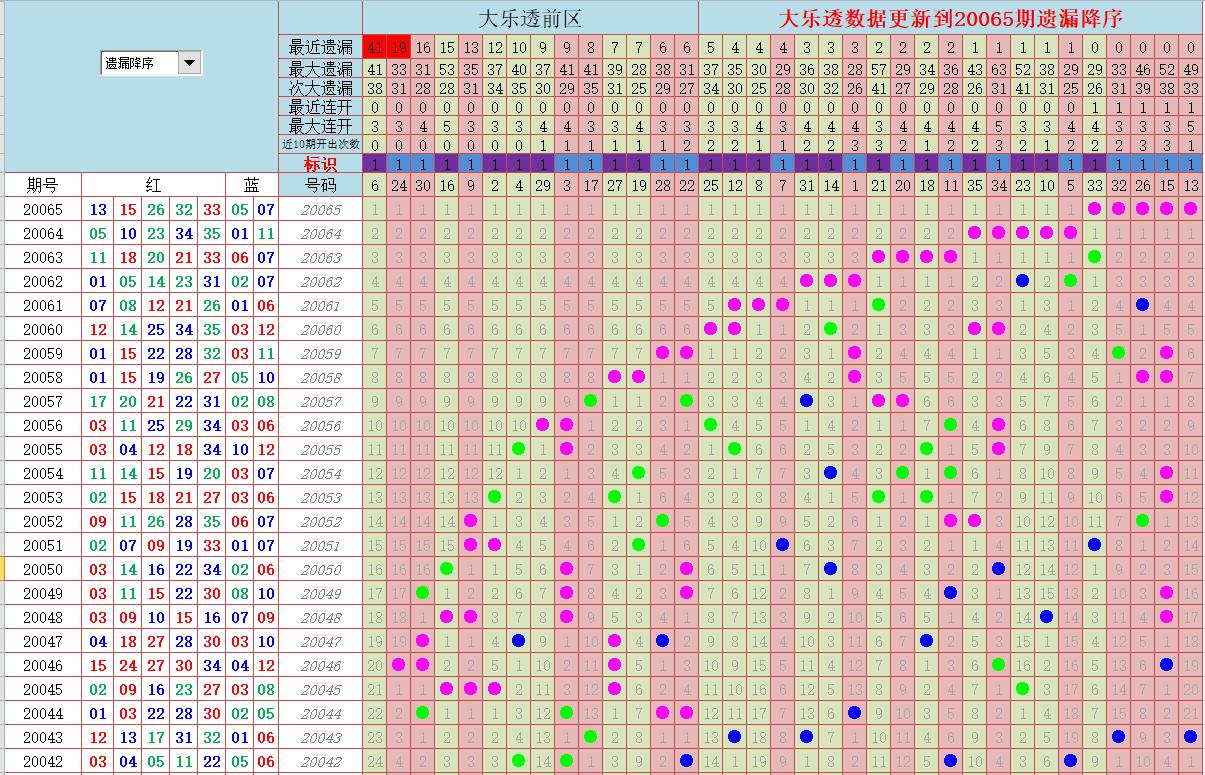Select red-highlighted 41 in 最近遗漏 row
1205x775 pixels.
coord(375,47)
